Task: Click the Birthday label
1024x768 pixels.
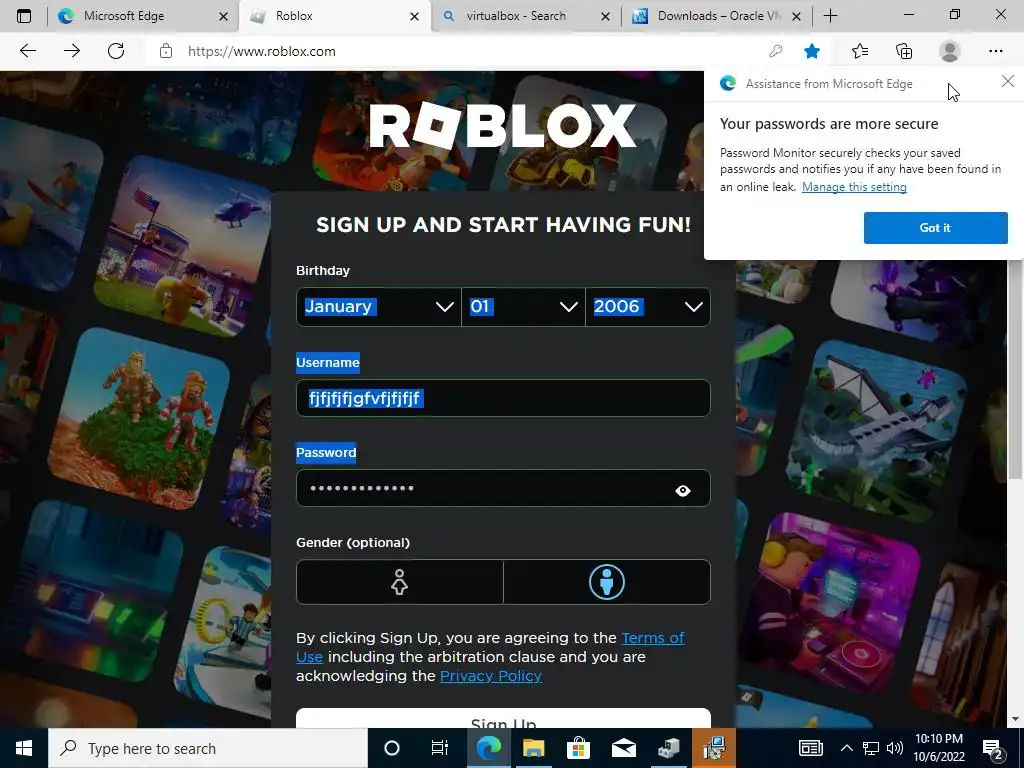Action: (323, 270)
